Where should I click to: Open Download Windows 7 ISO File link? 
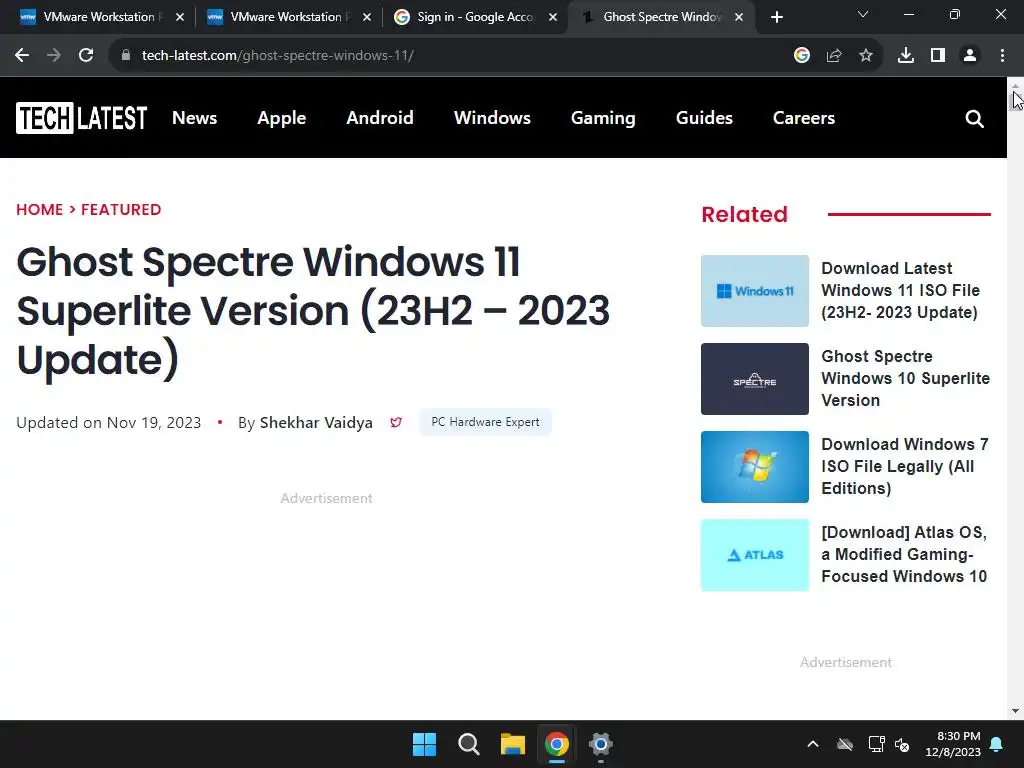(904, 466)
